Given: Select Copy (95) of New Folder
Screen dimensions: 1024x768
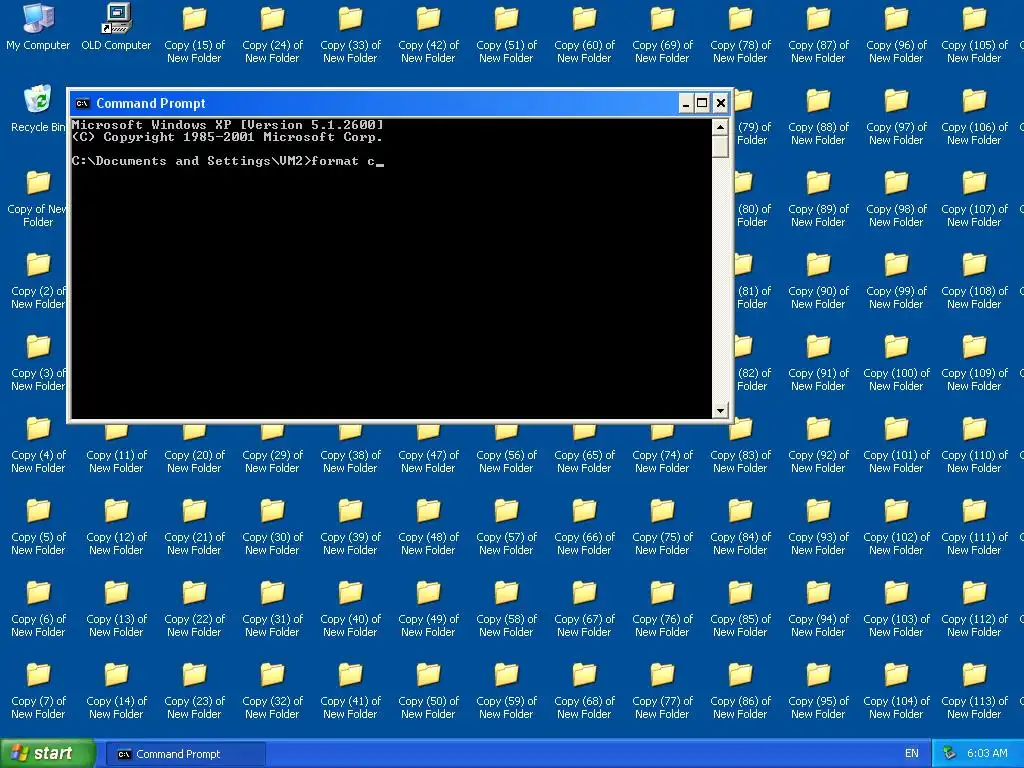Looking at the screenshot, I should [x=818, y=690].
